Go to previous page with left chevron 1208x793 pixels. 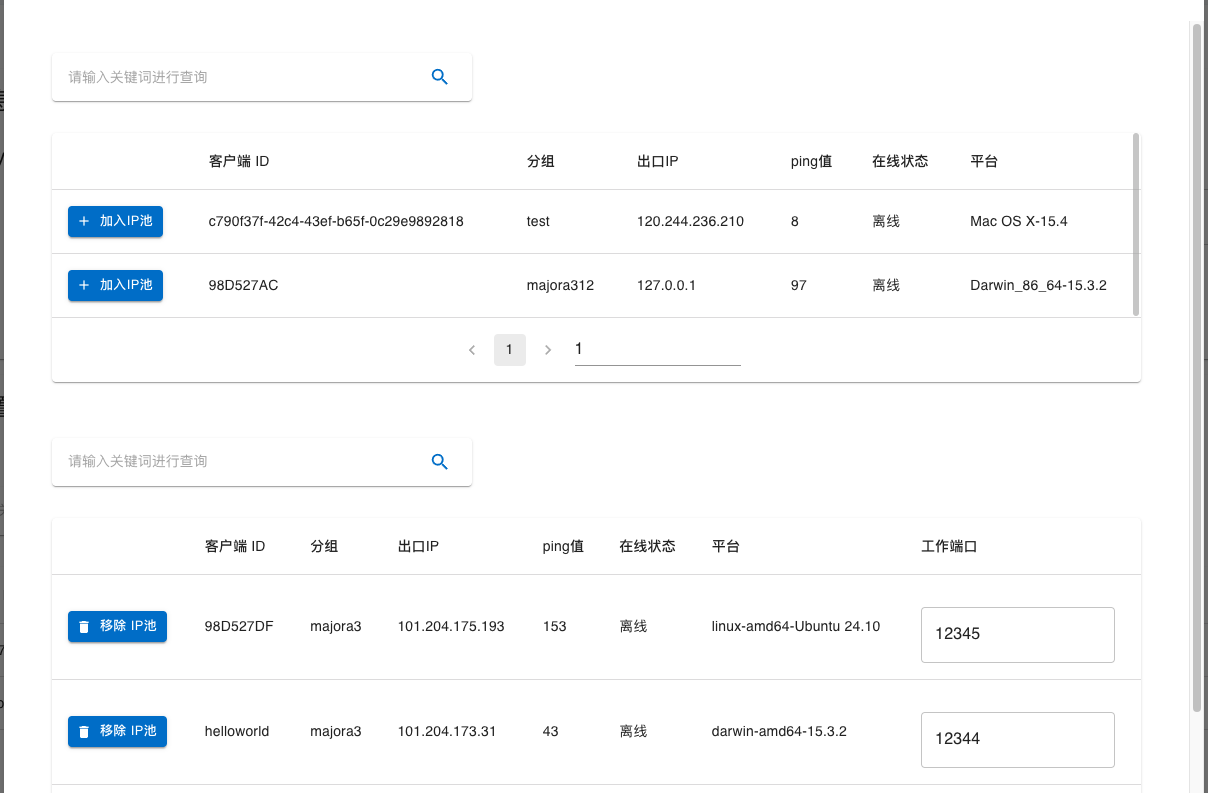[472, 350]
